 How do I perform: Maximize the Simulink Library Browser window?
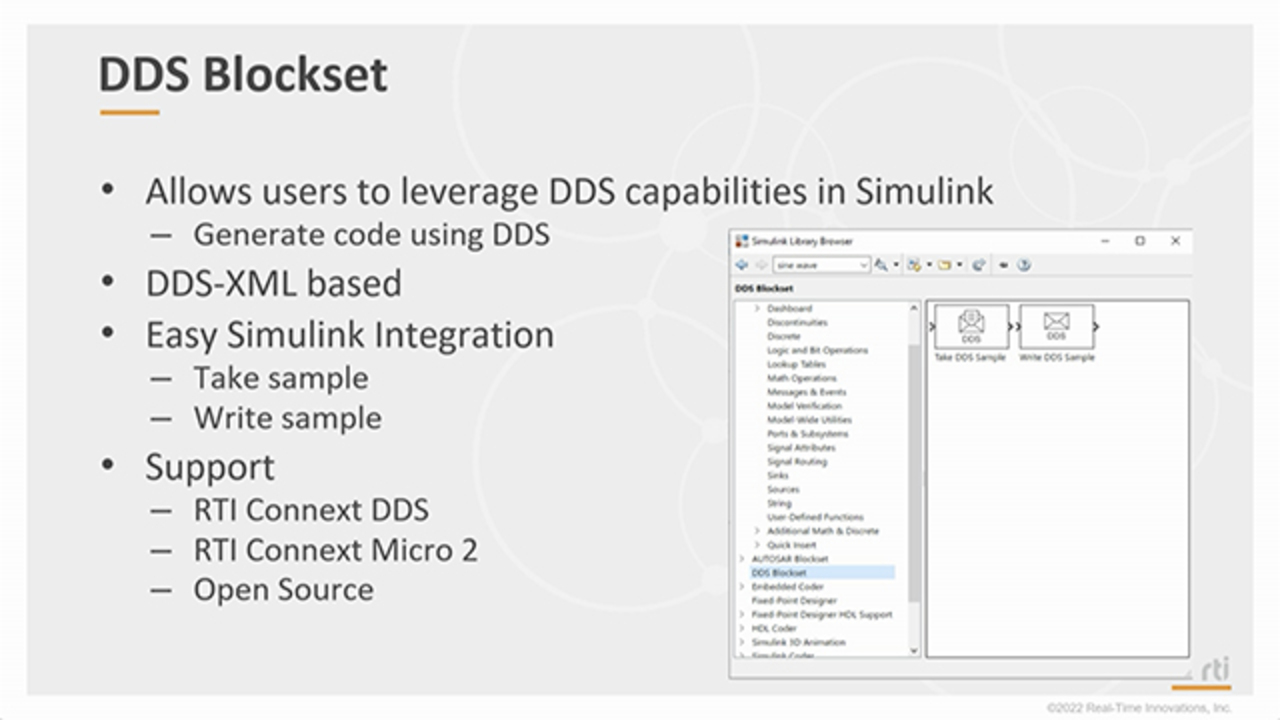(1139, 241)
